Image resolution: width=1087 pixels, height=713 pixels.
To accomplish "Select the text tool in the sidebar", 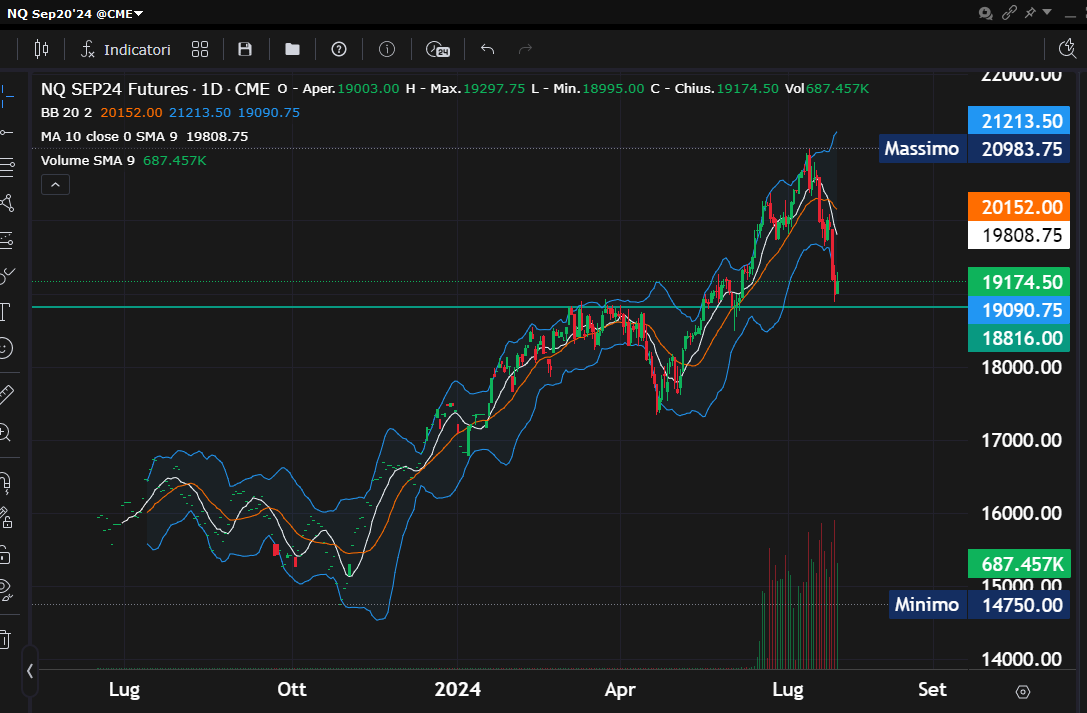I will pos(7,311).
